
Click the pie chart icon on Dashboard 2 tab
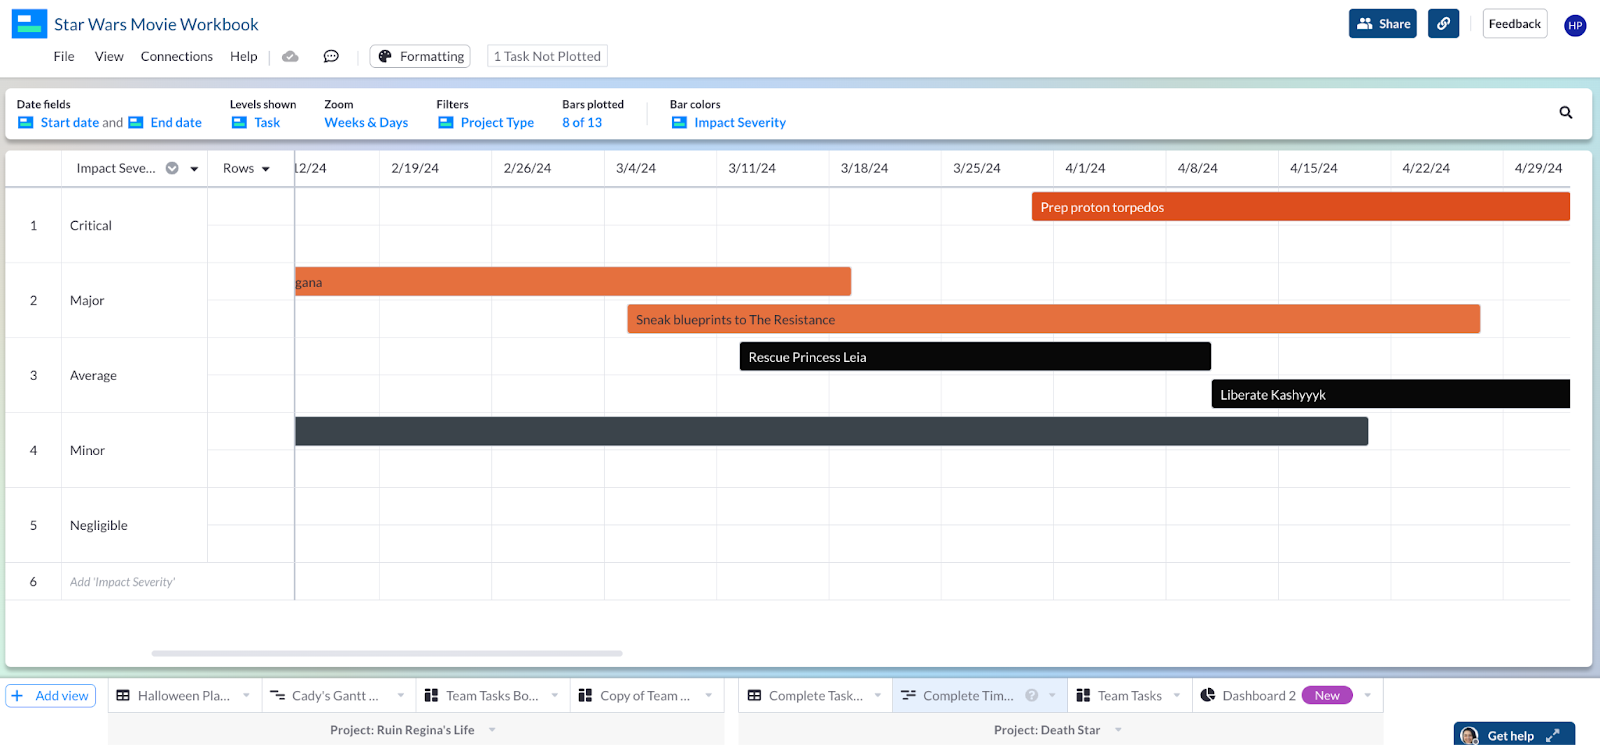(x=1208, y=695)
